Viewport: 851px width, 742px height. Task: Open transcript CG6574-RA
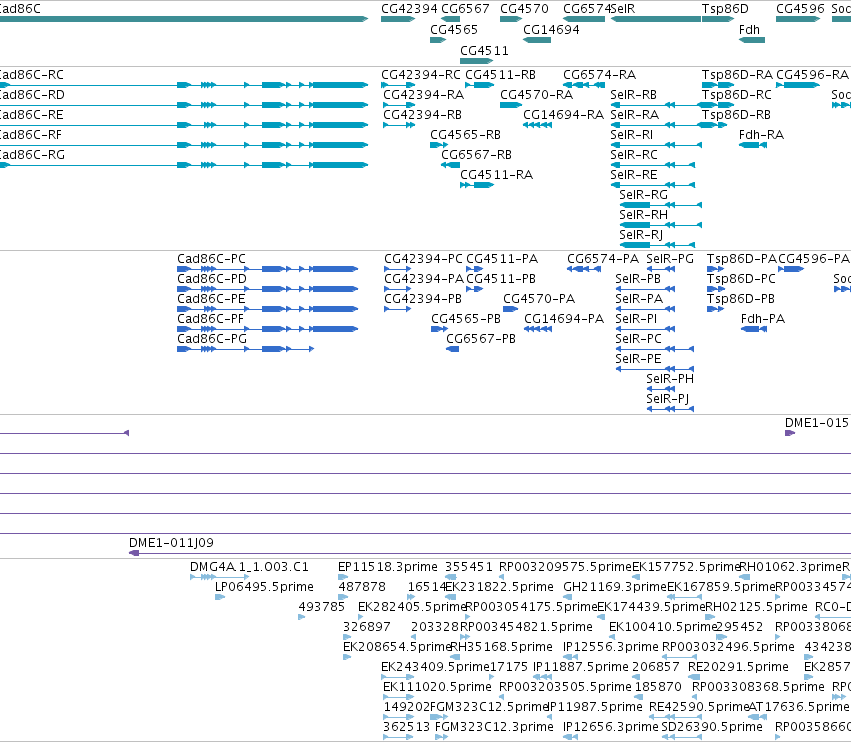point(600,75)
